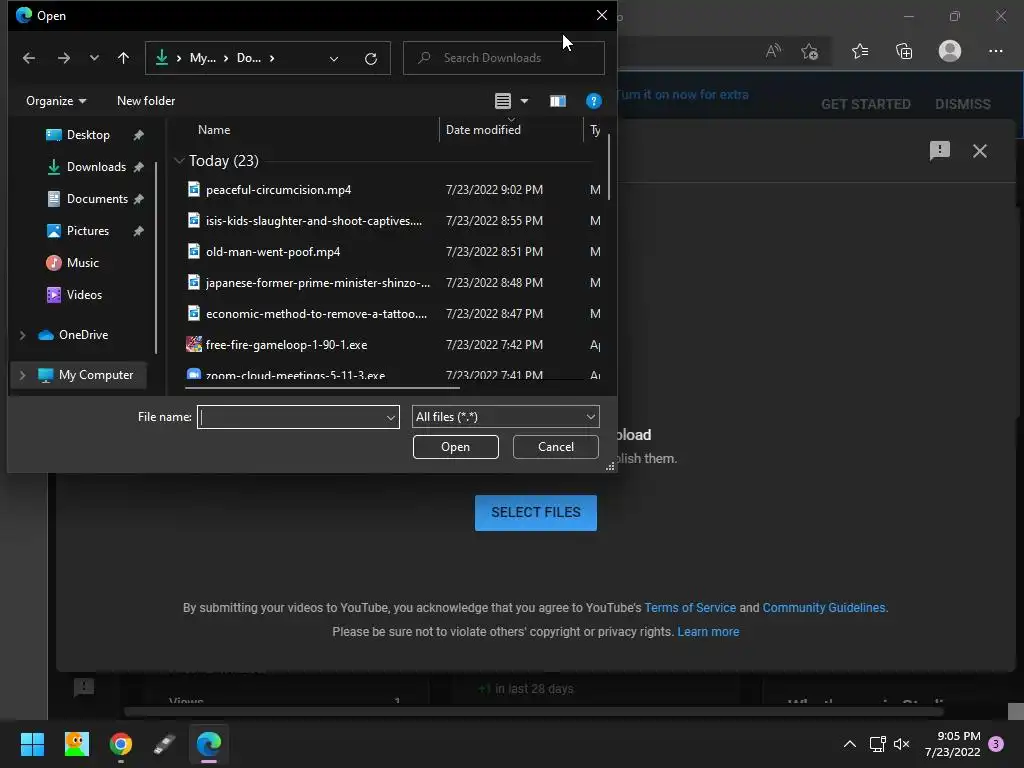The width and height of the screenshot is (1024, 768).
Task: Select Documents in the navigation pane
Action: [97, 199]
